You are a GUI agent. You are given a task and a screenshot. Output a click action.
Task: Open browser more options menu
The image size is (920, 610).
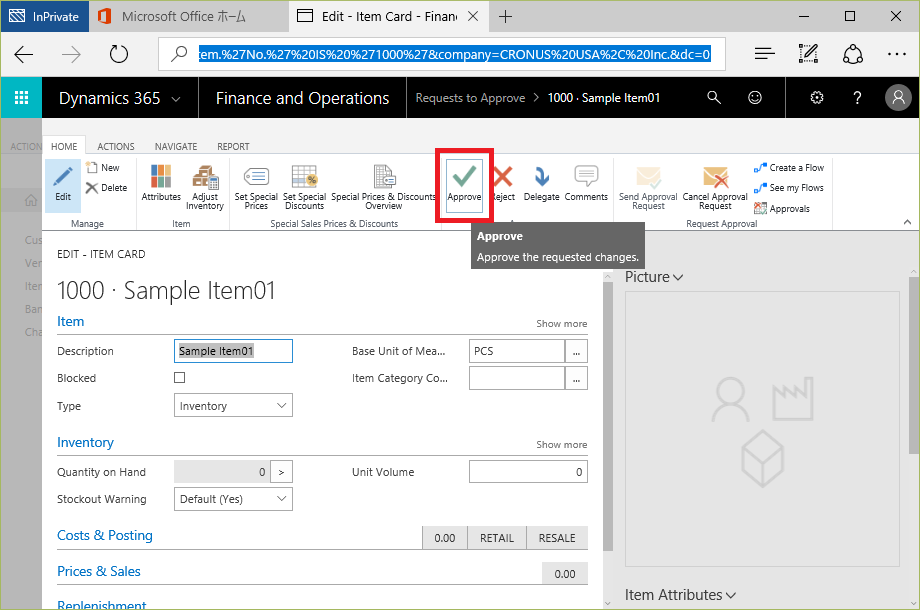coord(897,54)
